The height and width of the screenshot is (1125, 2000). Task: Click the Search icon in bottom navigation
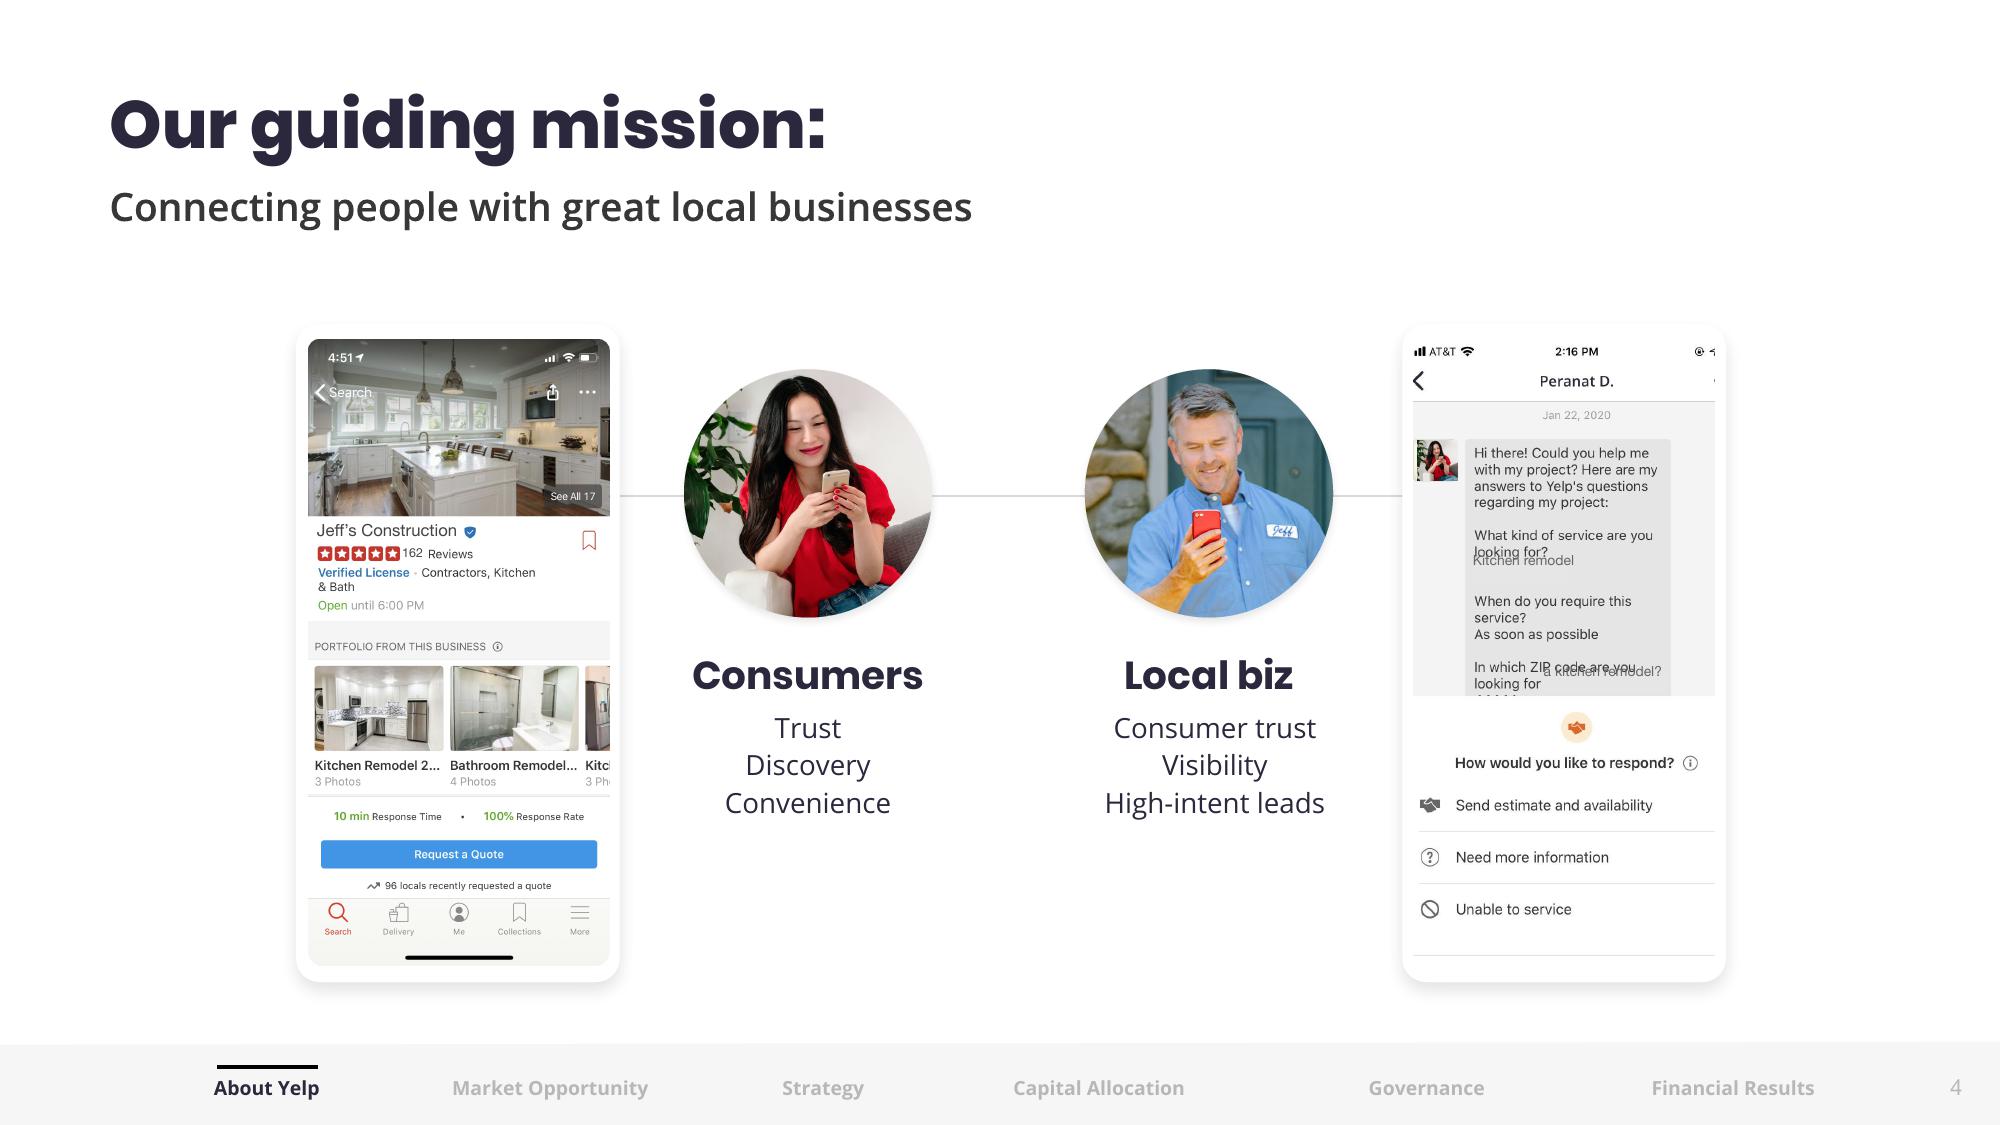[x=337, y=918]
